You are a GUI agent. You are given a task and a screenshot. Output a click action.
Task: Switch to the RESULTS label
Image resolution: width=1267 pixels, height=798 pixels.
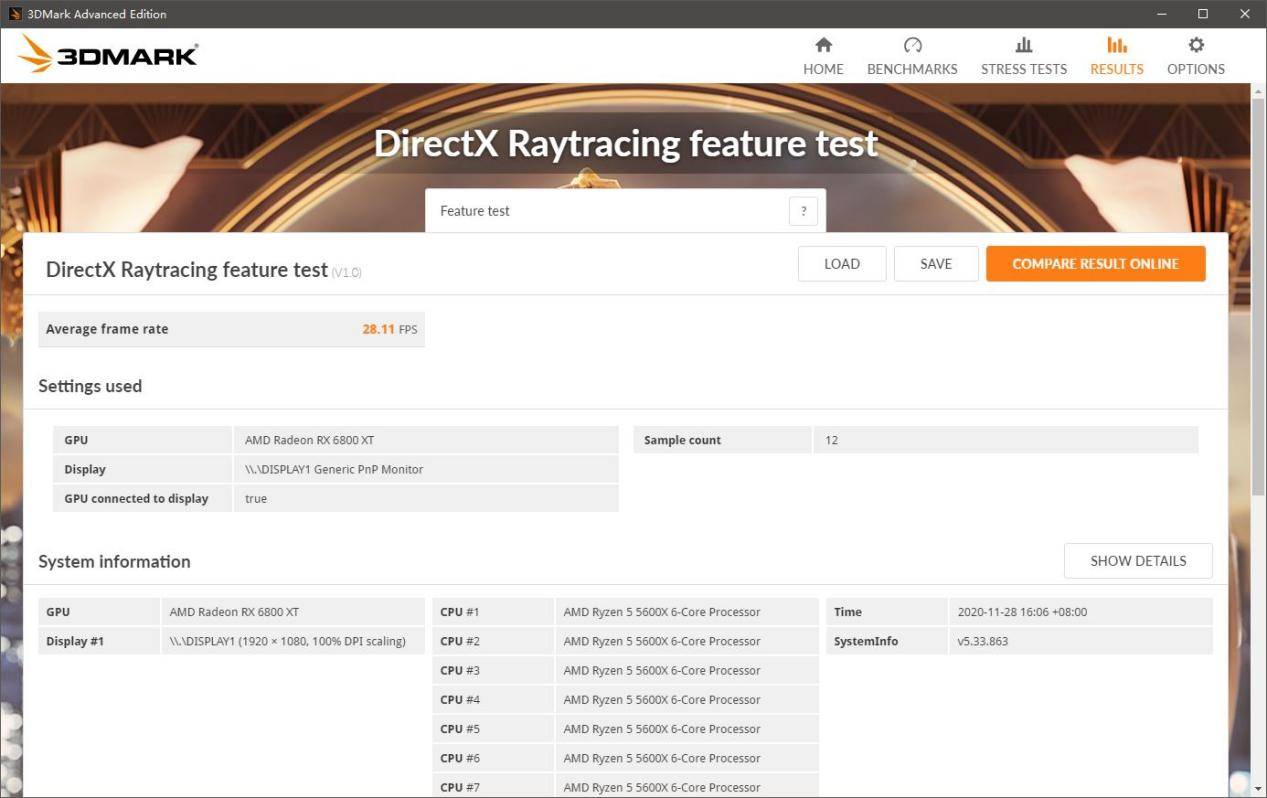point(1117,69)
